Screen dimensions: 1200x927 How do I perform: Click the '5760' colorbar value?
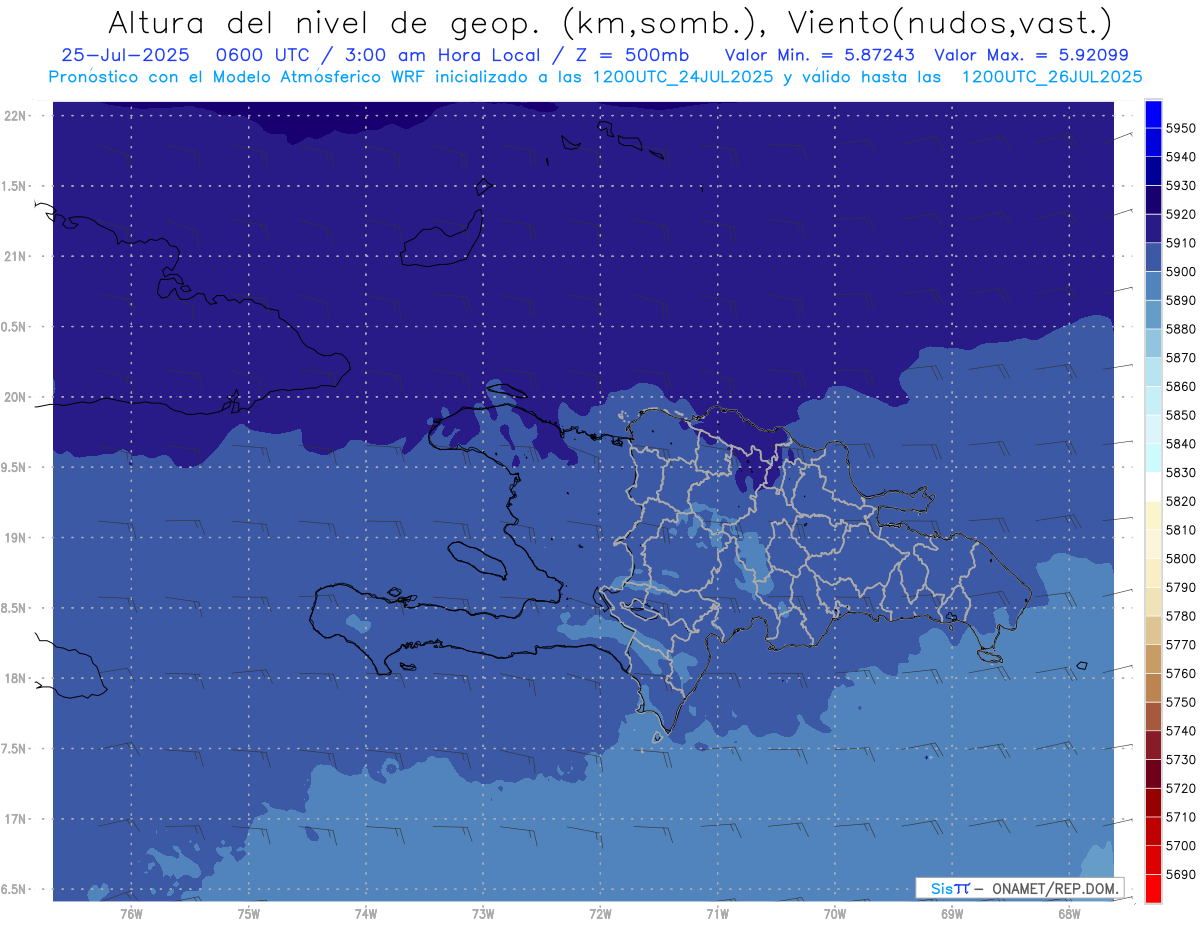point(1180,673)
